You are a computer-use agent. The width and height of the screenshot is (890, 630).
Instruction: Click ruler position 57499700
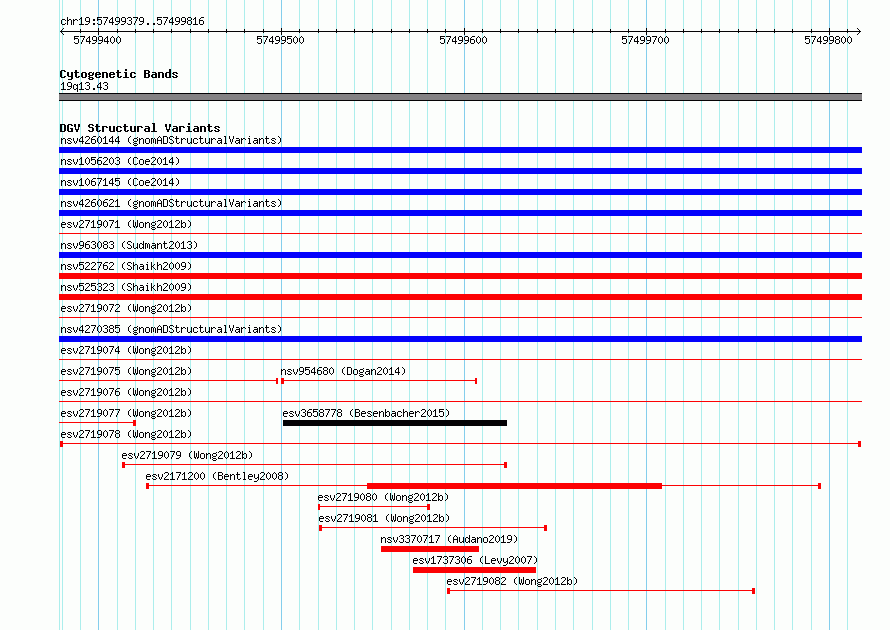[x=645, y=40]
